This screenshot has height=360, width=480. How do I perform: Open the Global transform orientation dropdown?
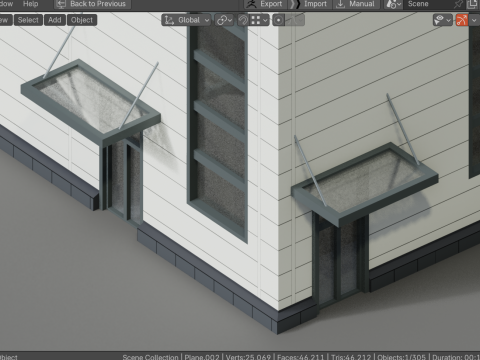click(186, 20)
